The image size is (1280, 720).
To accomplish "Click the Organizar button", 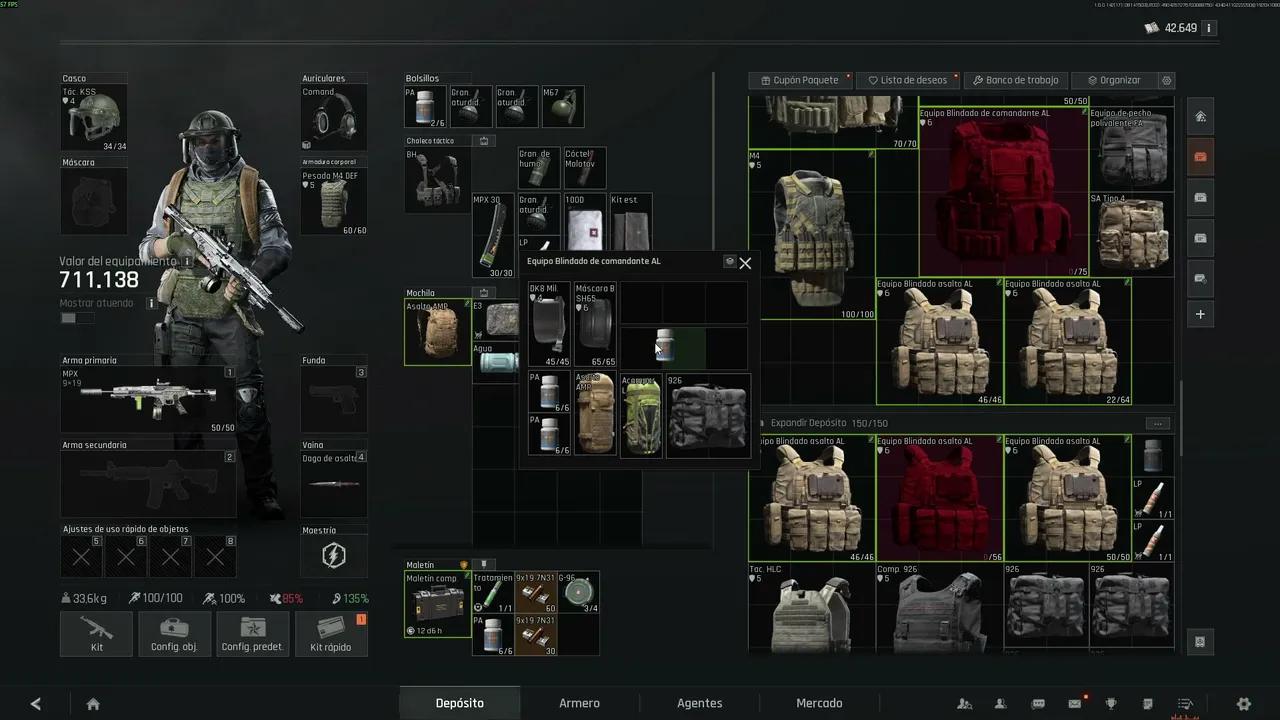I will [1114, 80].
